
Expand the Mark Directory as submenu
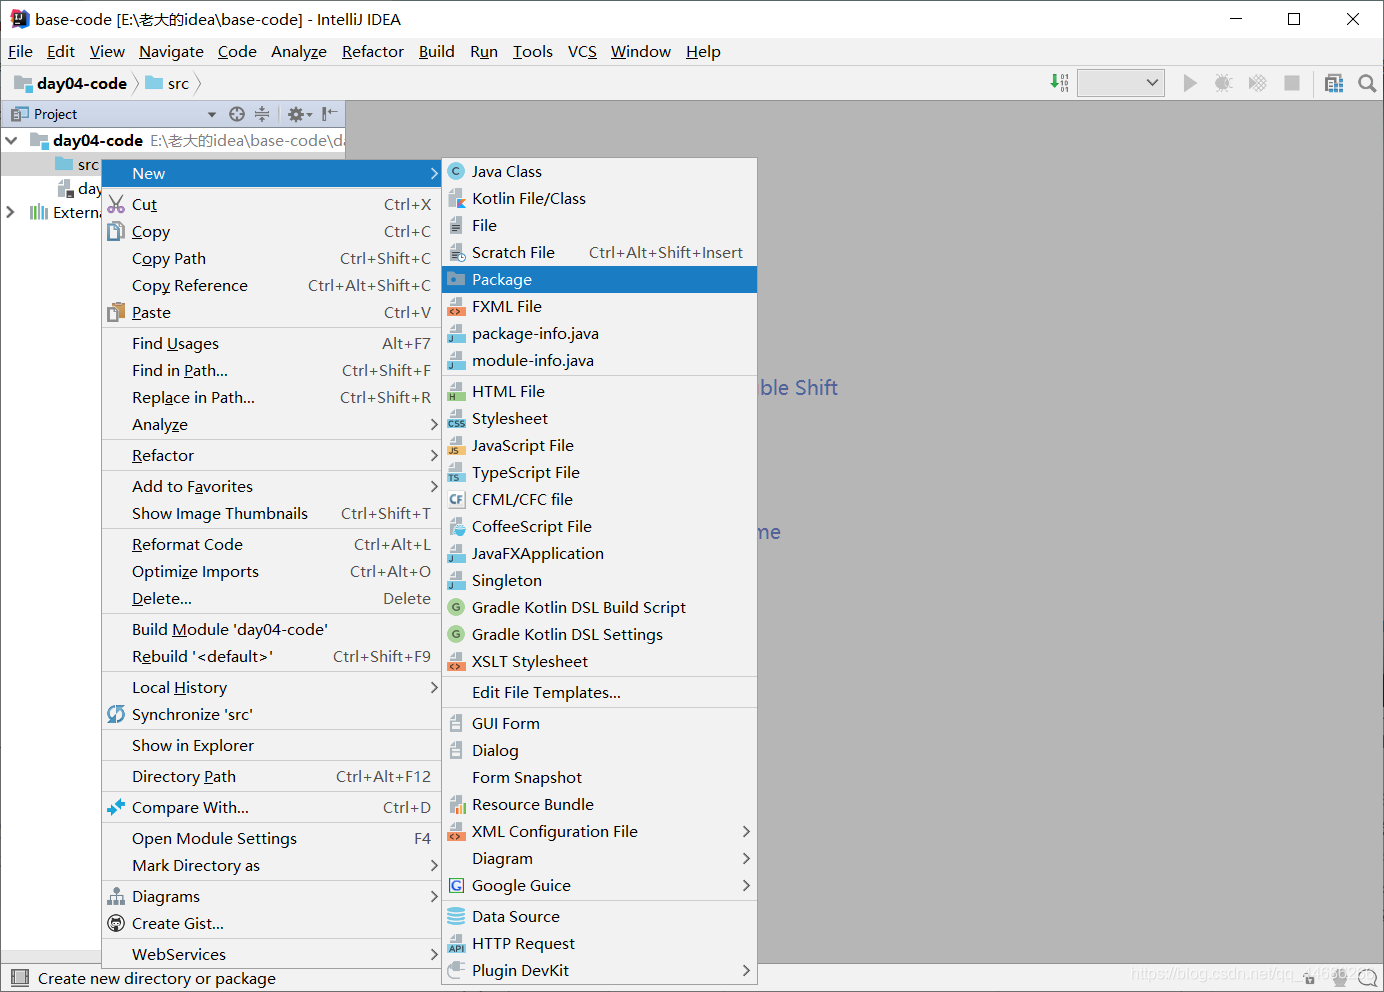pos(271,866)
